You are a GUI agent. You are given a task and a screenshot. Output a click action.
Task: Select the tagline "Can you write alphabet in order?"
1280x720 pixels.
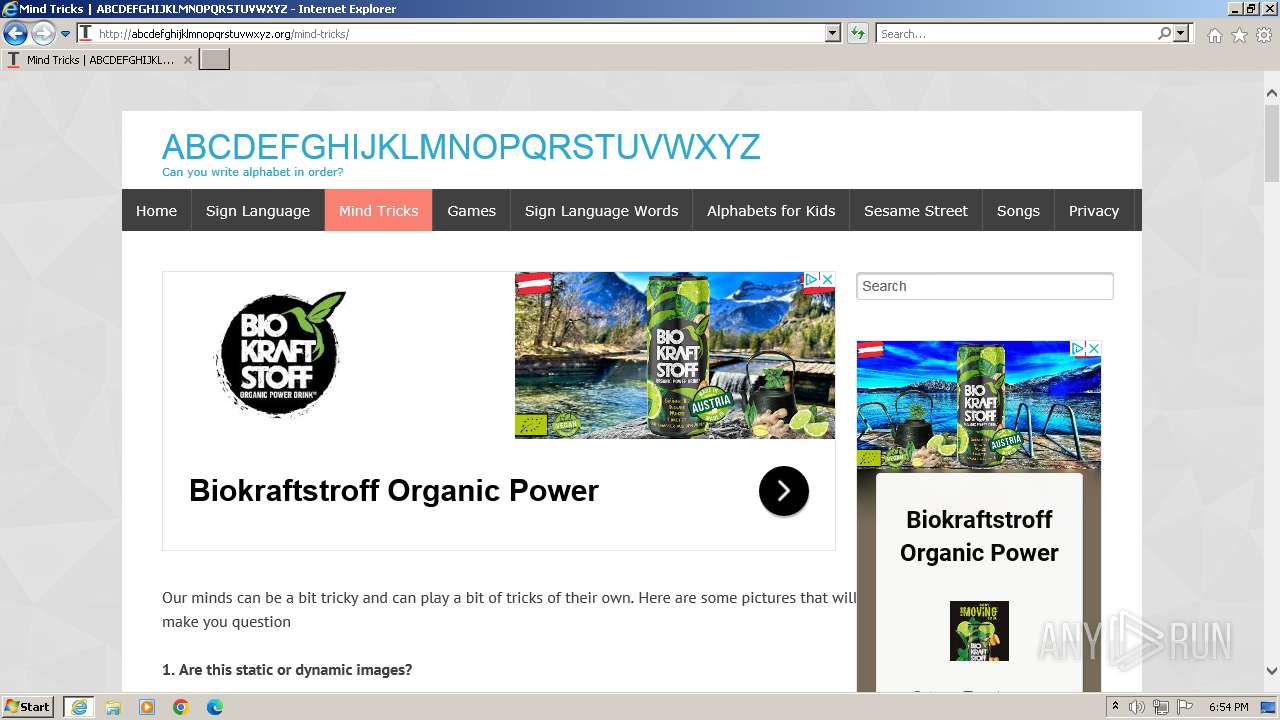tap(253, 172)
